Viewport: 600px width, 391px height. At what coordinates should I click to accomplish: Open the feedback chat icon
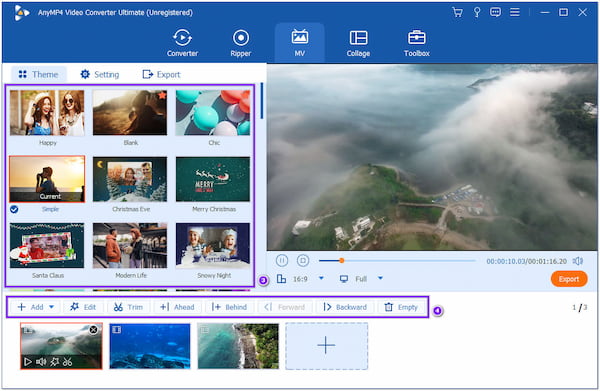coord(496,12)
